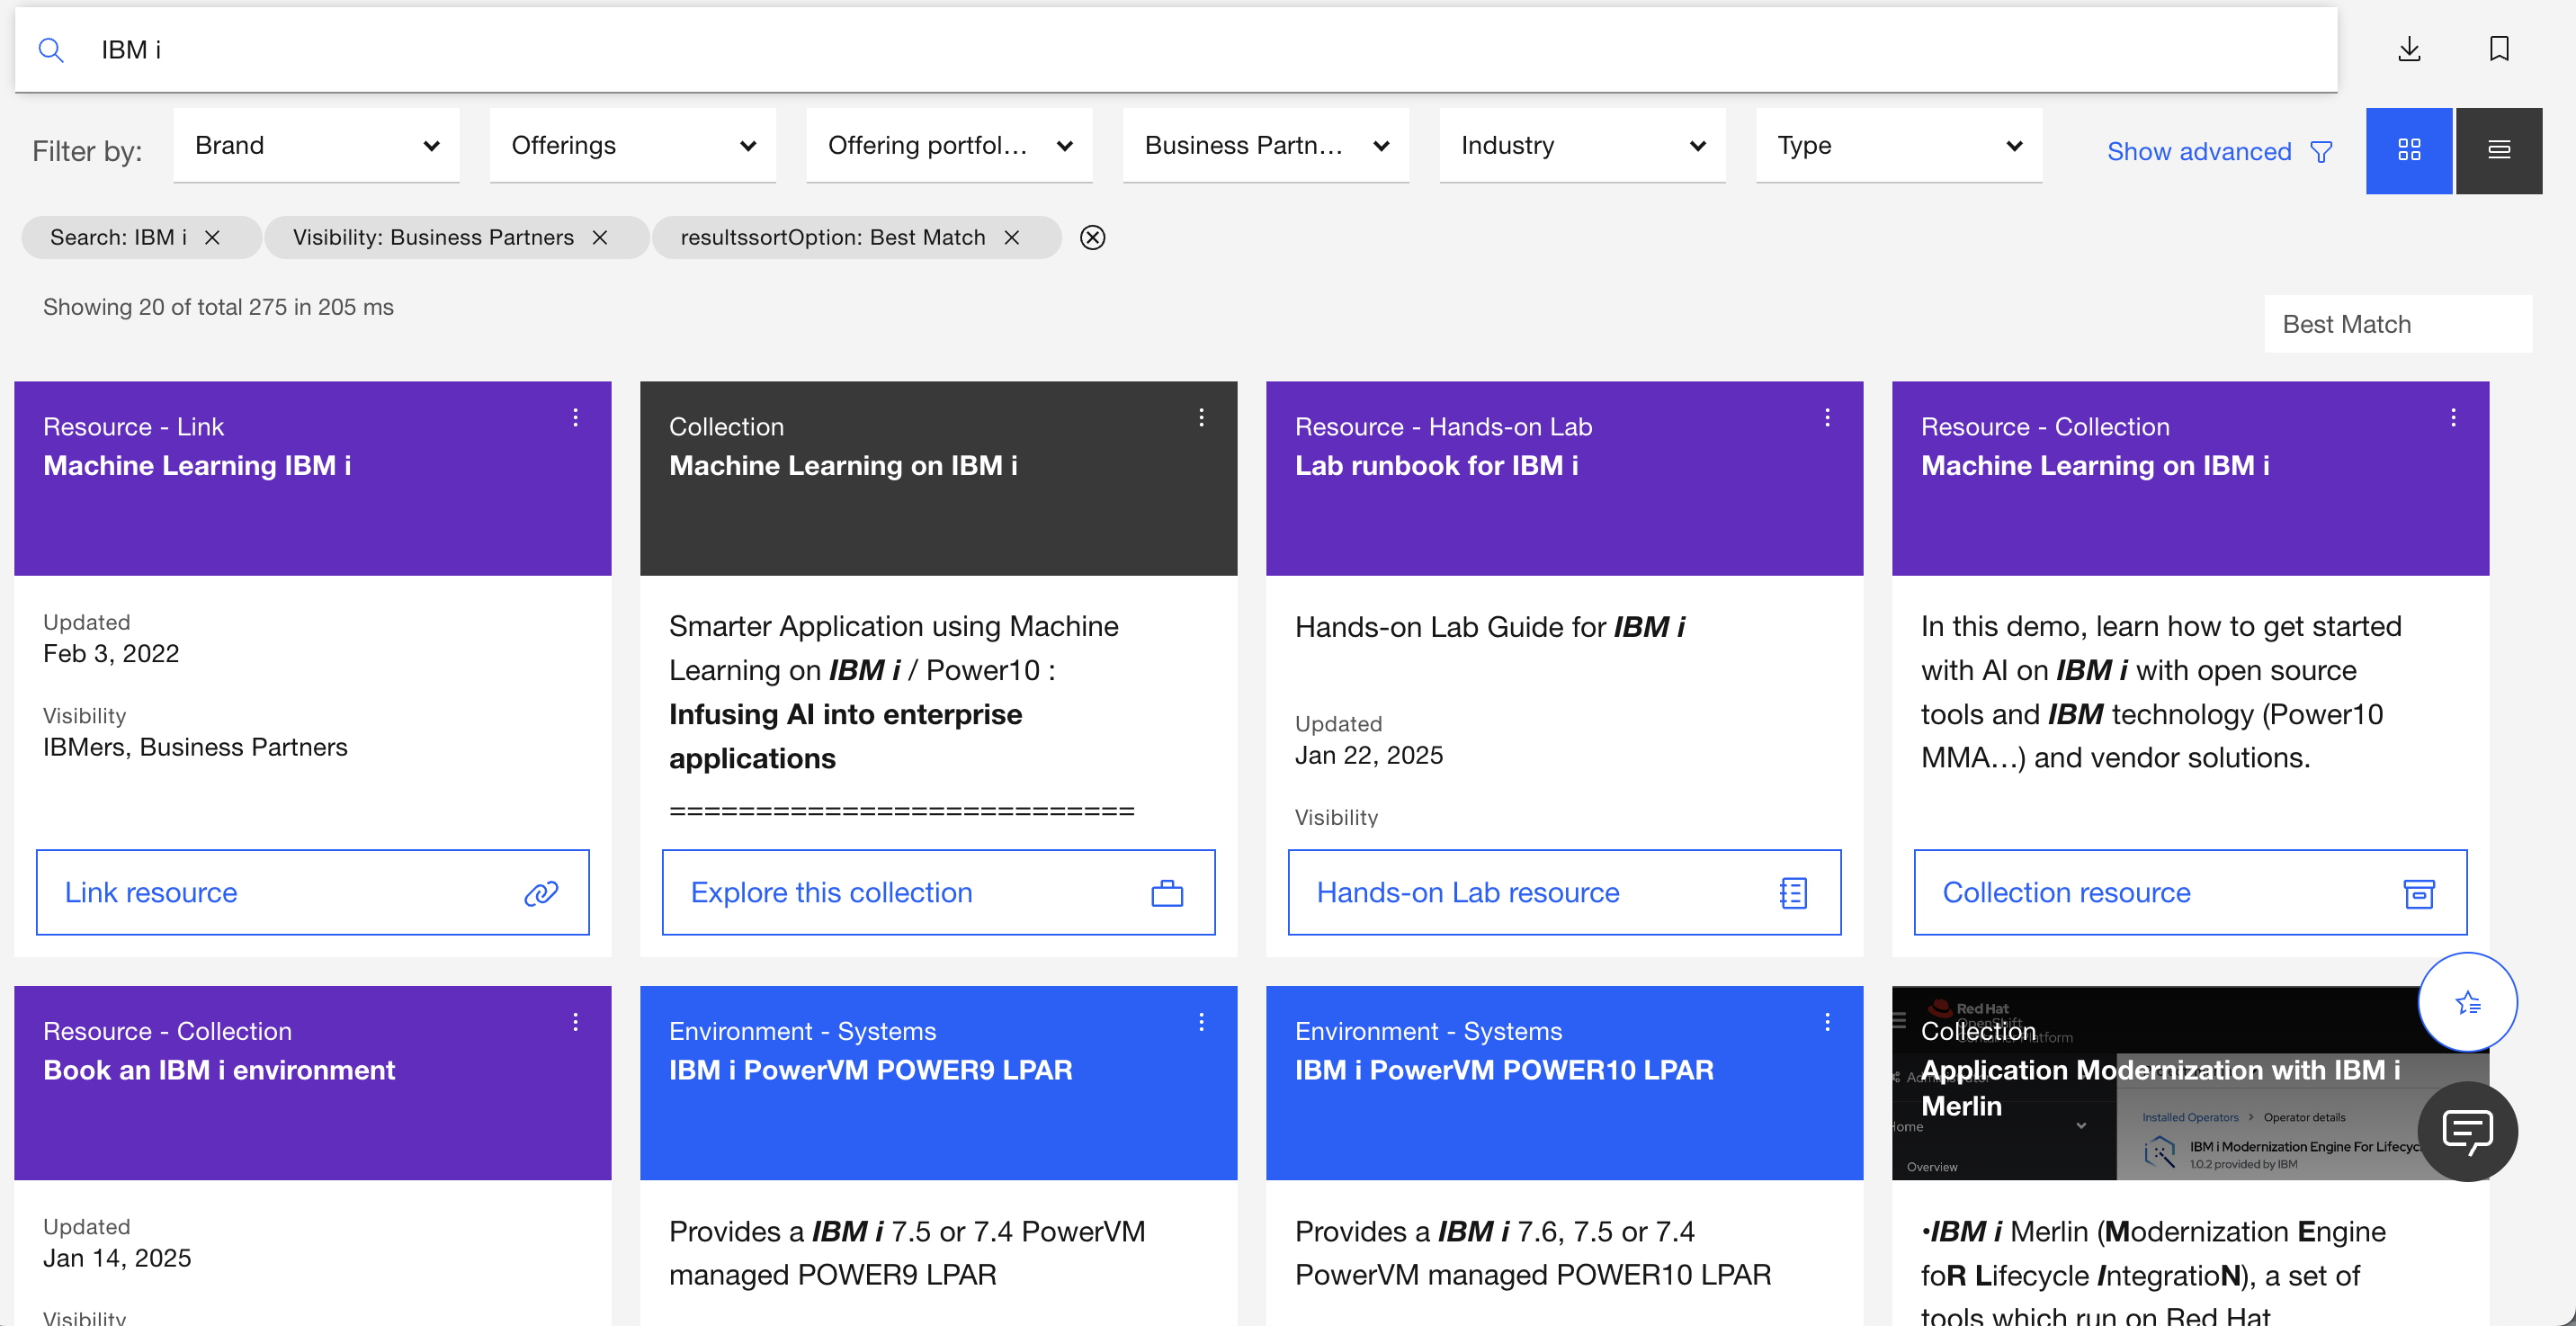Open the kebab menu on Machine Learning on IBM i
This screenshot has width=2576, height=1326.
(1201, 417)
